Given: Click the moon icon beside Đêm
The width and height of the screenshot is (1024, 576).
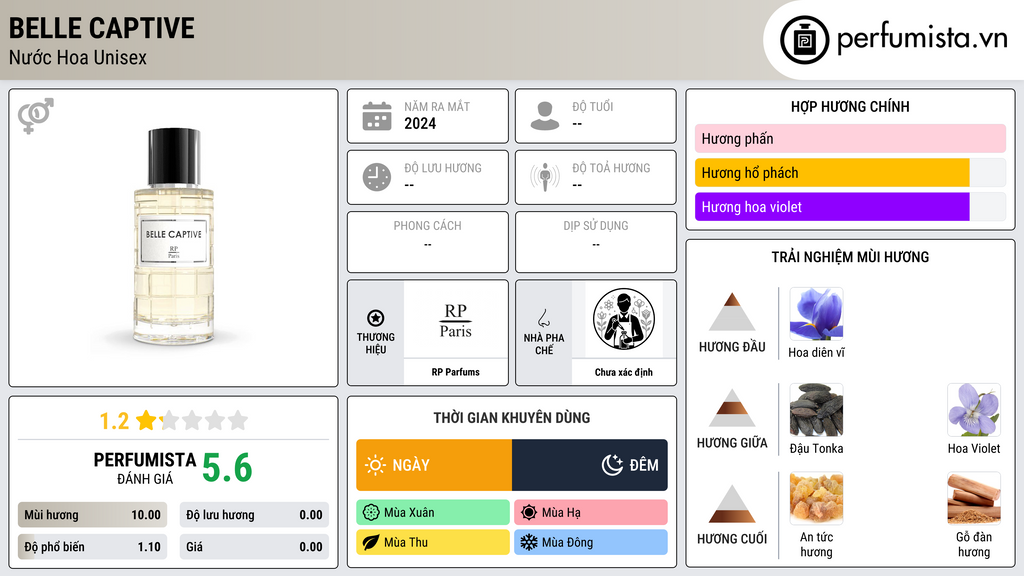Looking at the screenshot, I should coord(612,465).
